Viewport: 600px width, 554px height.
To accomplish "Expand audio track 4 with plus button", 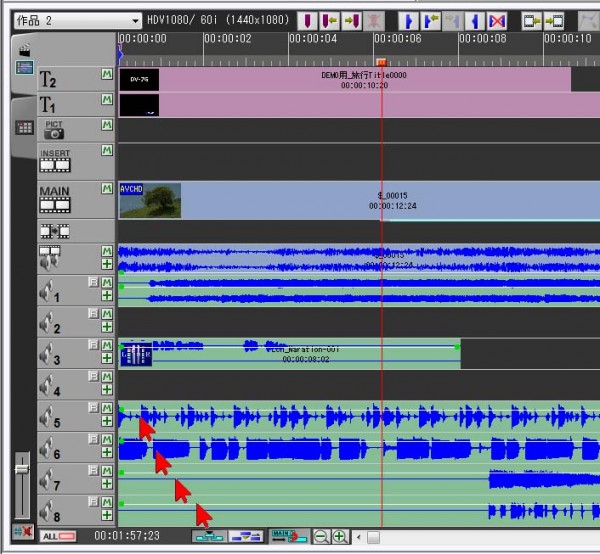I will tap(107, 389).
